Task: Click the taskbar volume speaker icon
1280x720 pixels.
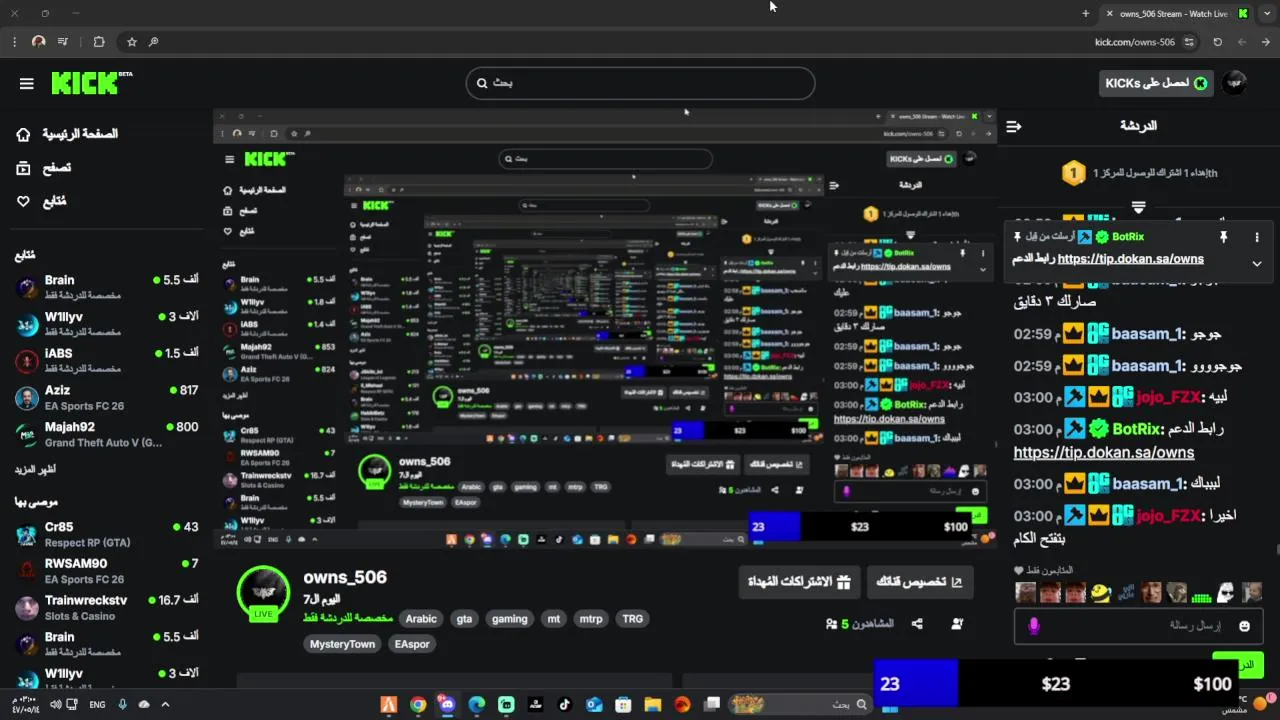Action: click(56, 705)
